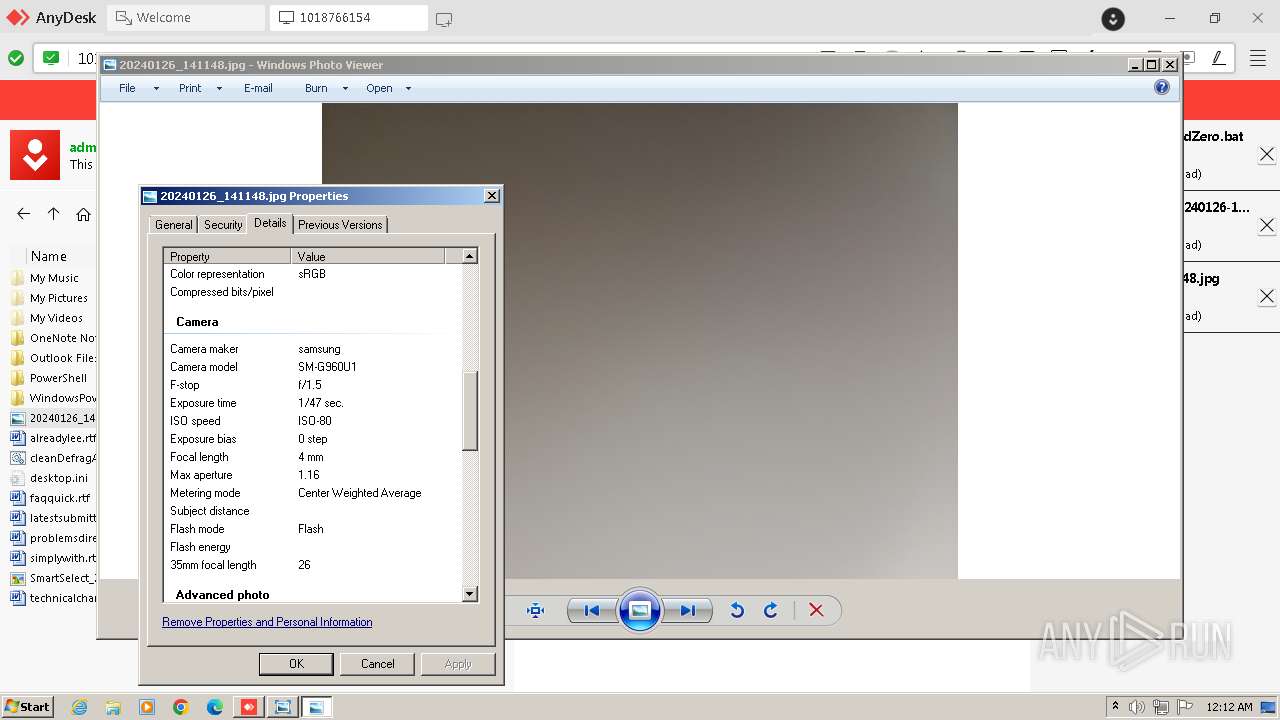This screenshot has width=1280, height=720.
Task: Show hidden tray icons
Action: (x=1115, y=707)
